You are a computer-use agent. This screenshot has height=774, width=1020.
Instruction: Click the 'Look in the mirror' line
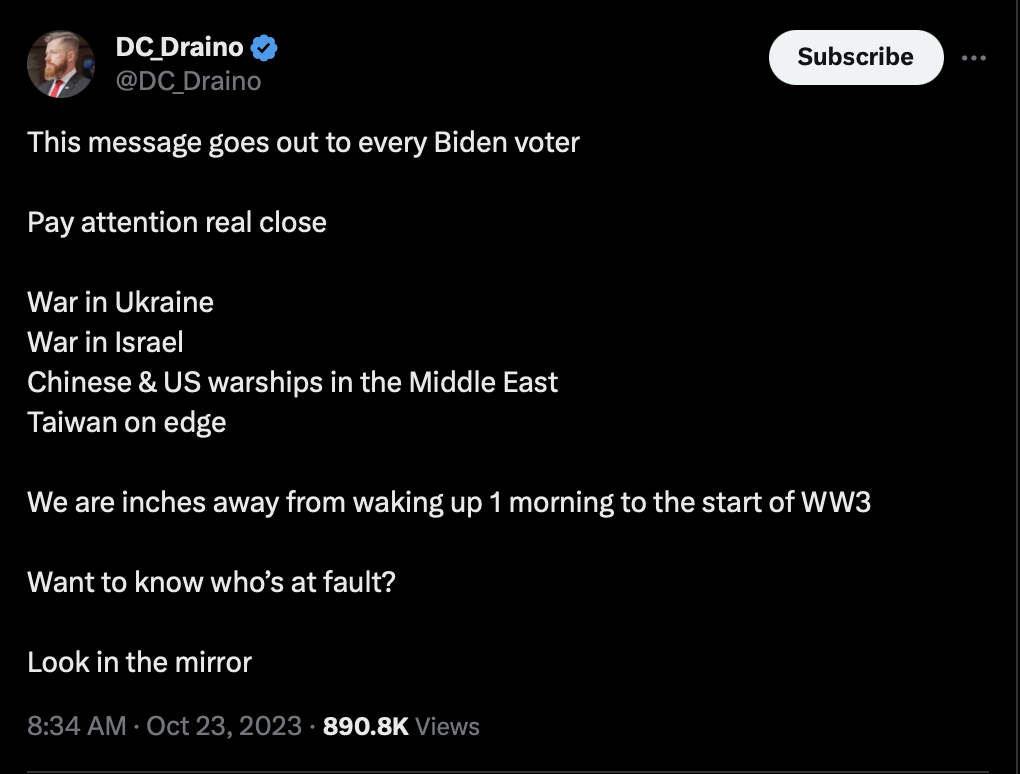(139, 662)
